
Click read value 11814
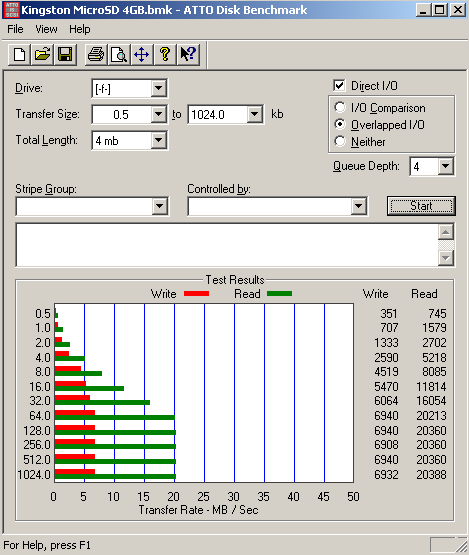(x=431, y=387)
